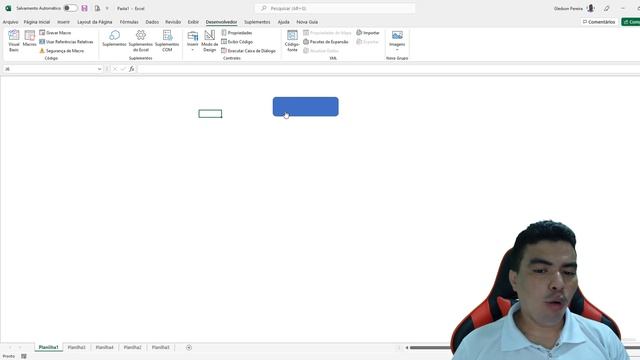Click Executar Caixa de Diálogo

249,51
